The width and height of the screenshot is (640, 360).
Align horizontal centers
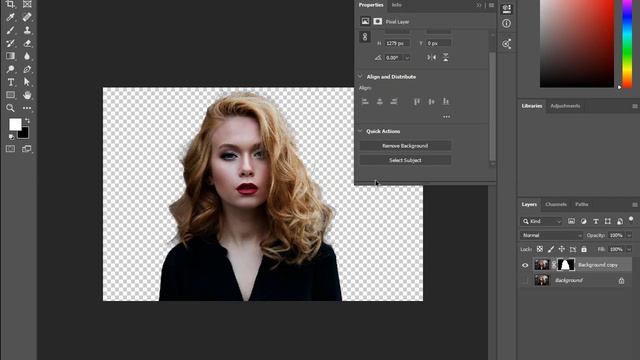(x=380, y=102)
